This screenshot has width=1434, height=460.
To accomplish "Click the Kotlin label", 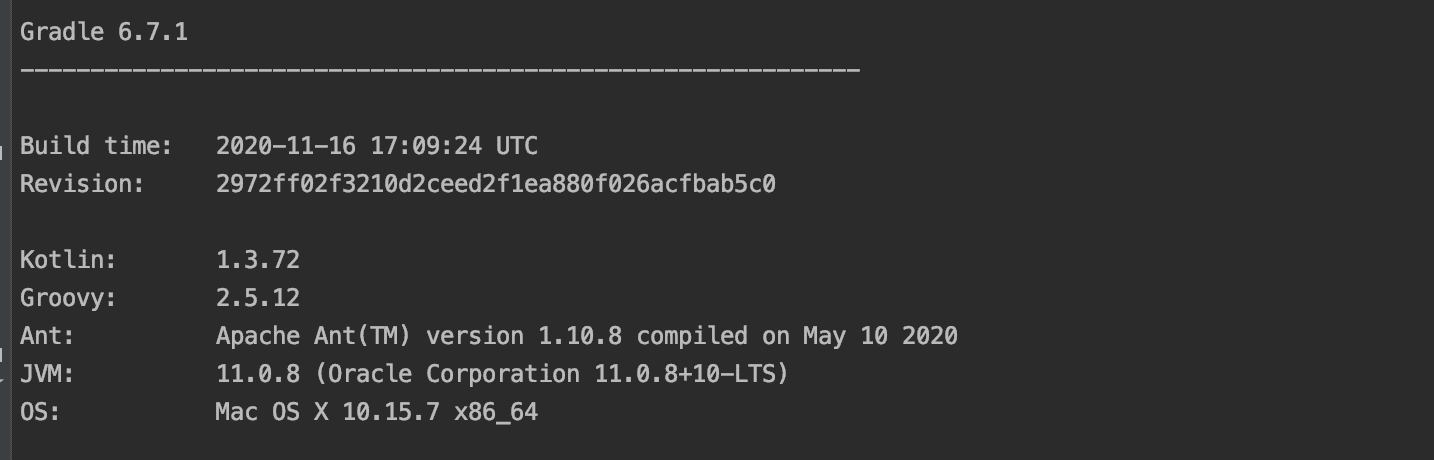I will pyautogui.click(x=69, y=260).
